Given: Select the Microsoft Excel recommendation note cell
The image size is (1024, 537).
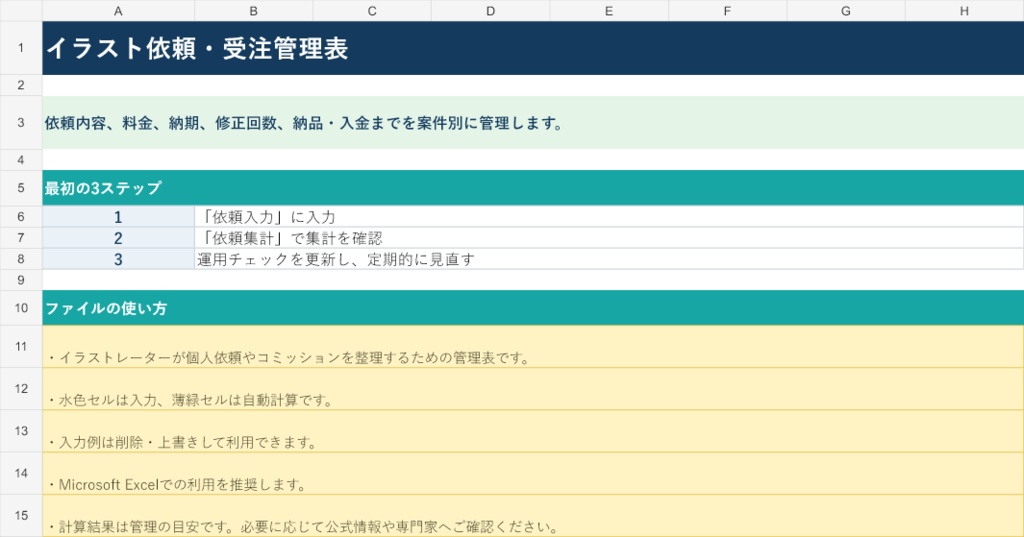Looking at the screenshot, I should pyautogui.click(x=533, y=473).
